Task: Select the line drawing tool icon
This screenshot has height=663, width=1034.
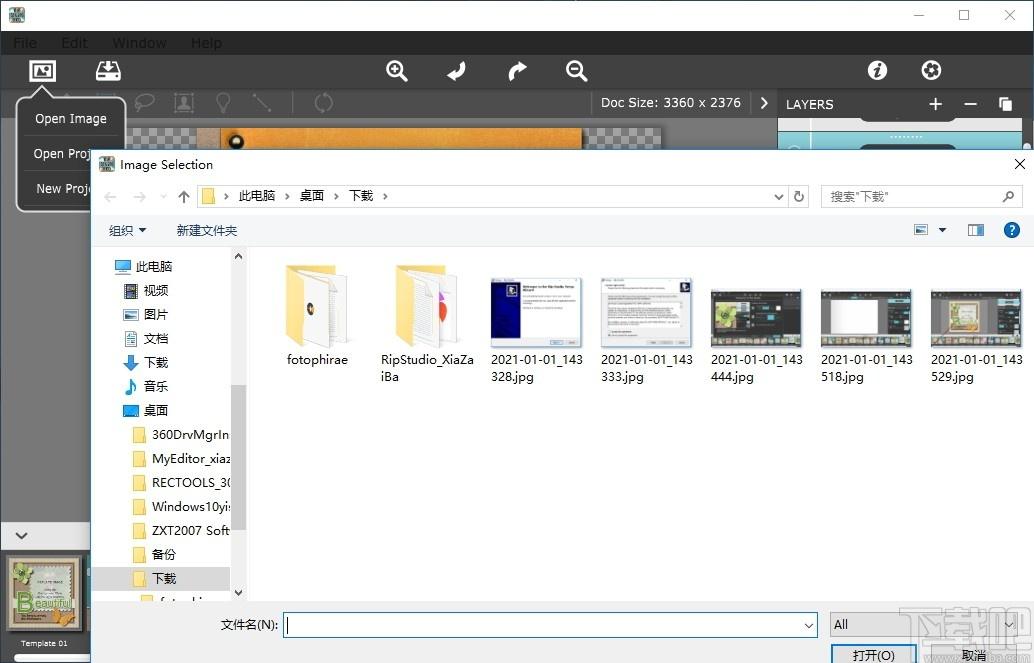Action: click(x=262, y=102)
